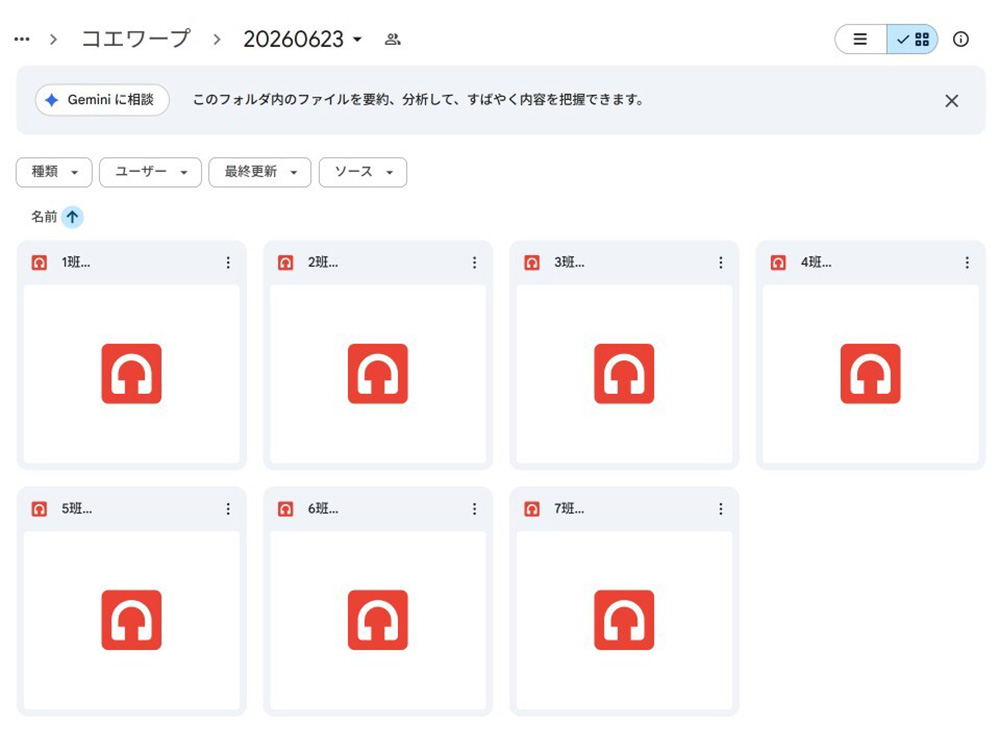Select the 1班 audio file thumbnail

(131, 374)
